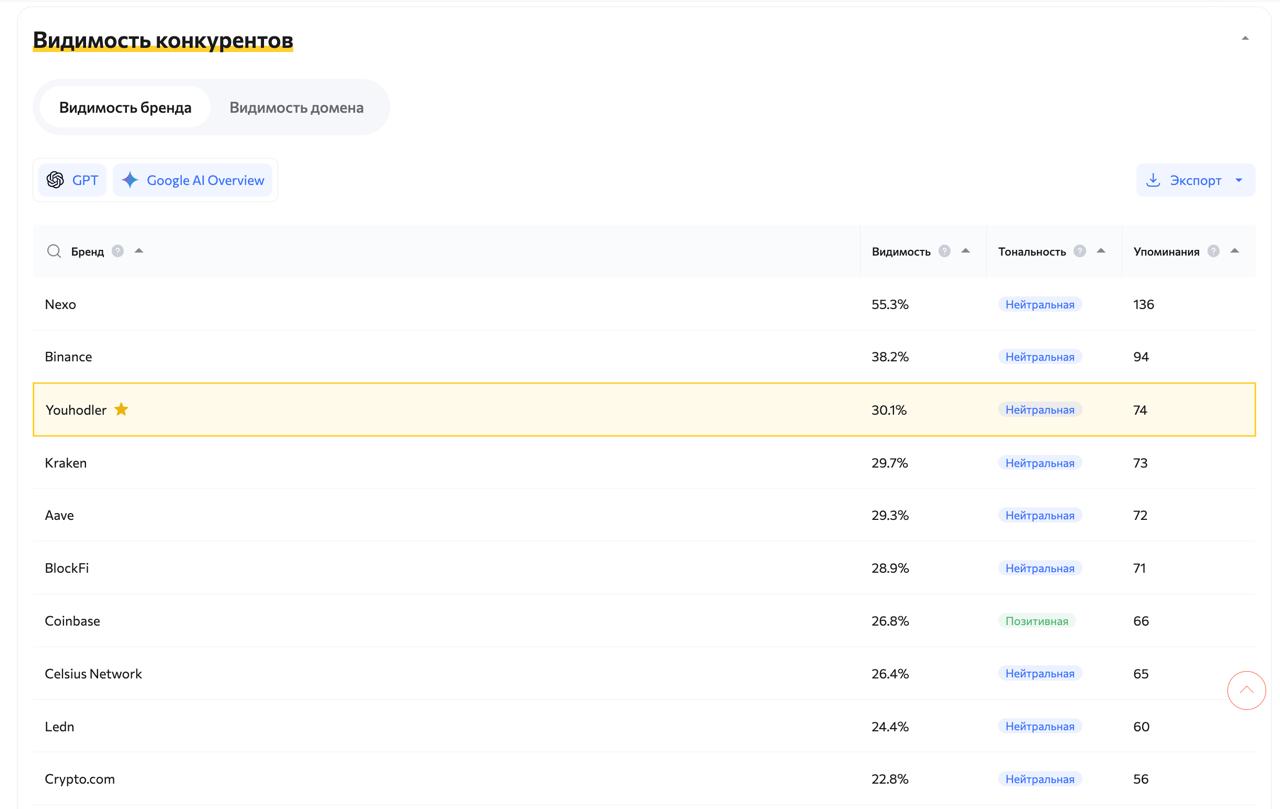Select the highlighted Youhodler table row
The image size is (1280, 809).
(x=500, y=410)
